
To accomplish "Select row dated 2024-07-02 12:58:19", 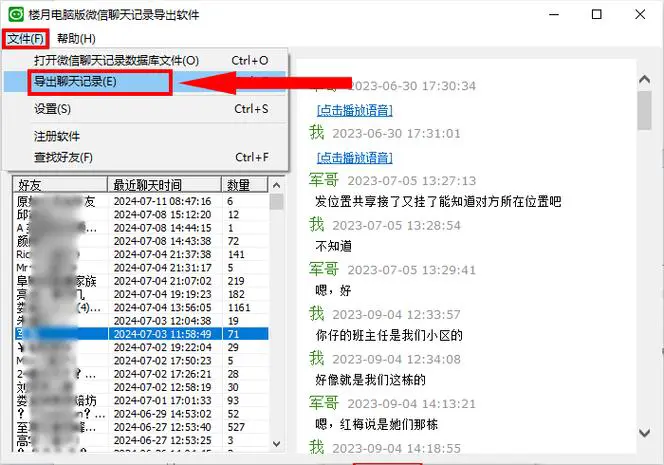I will click(141, 387).
